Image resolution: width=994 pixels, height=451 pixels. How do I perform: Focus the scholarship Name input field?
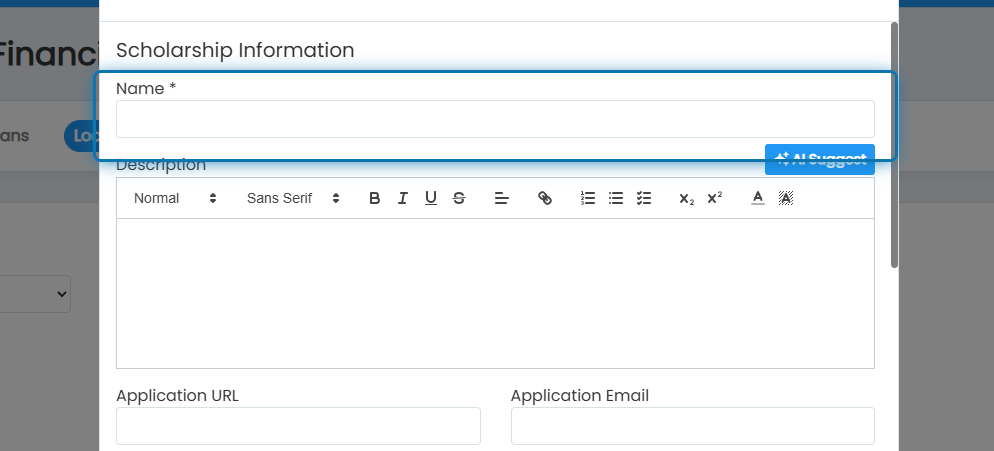pyautogui.click(x=495, y=119)
